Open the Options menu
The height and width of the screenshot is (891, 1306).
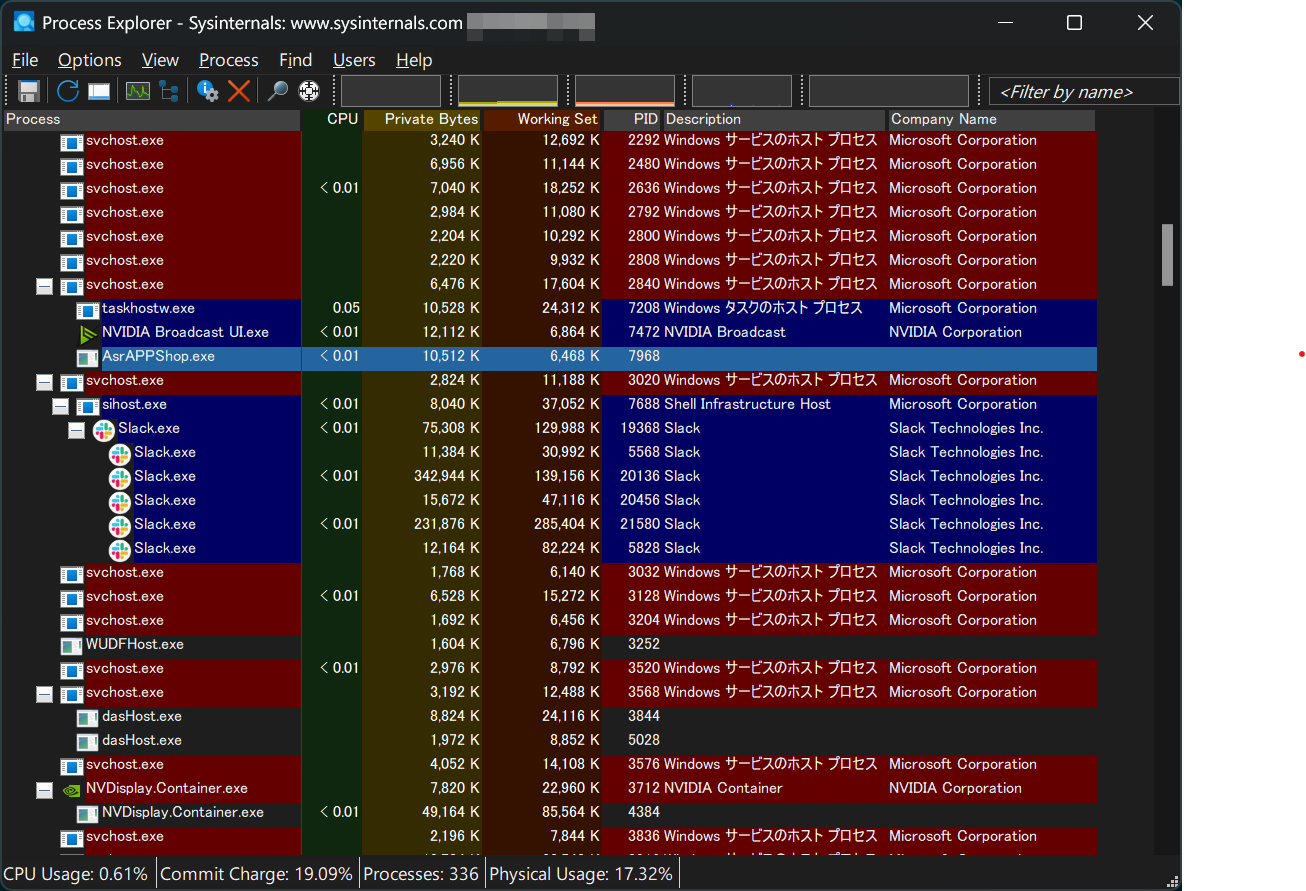tap(90, 60)
